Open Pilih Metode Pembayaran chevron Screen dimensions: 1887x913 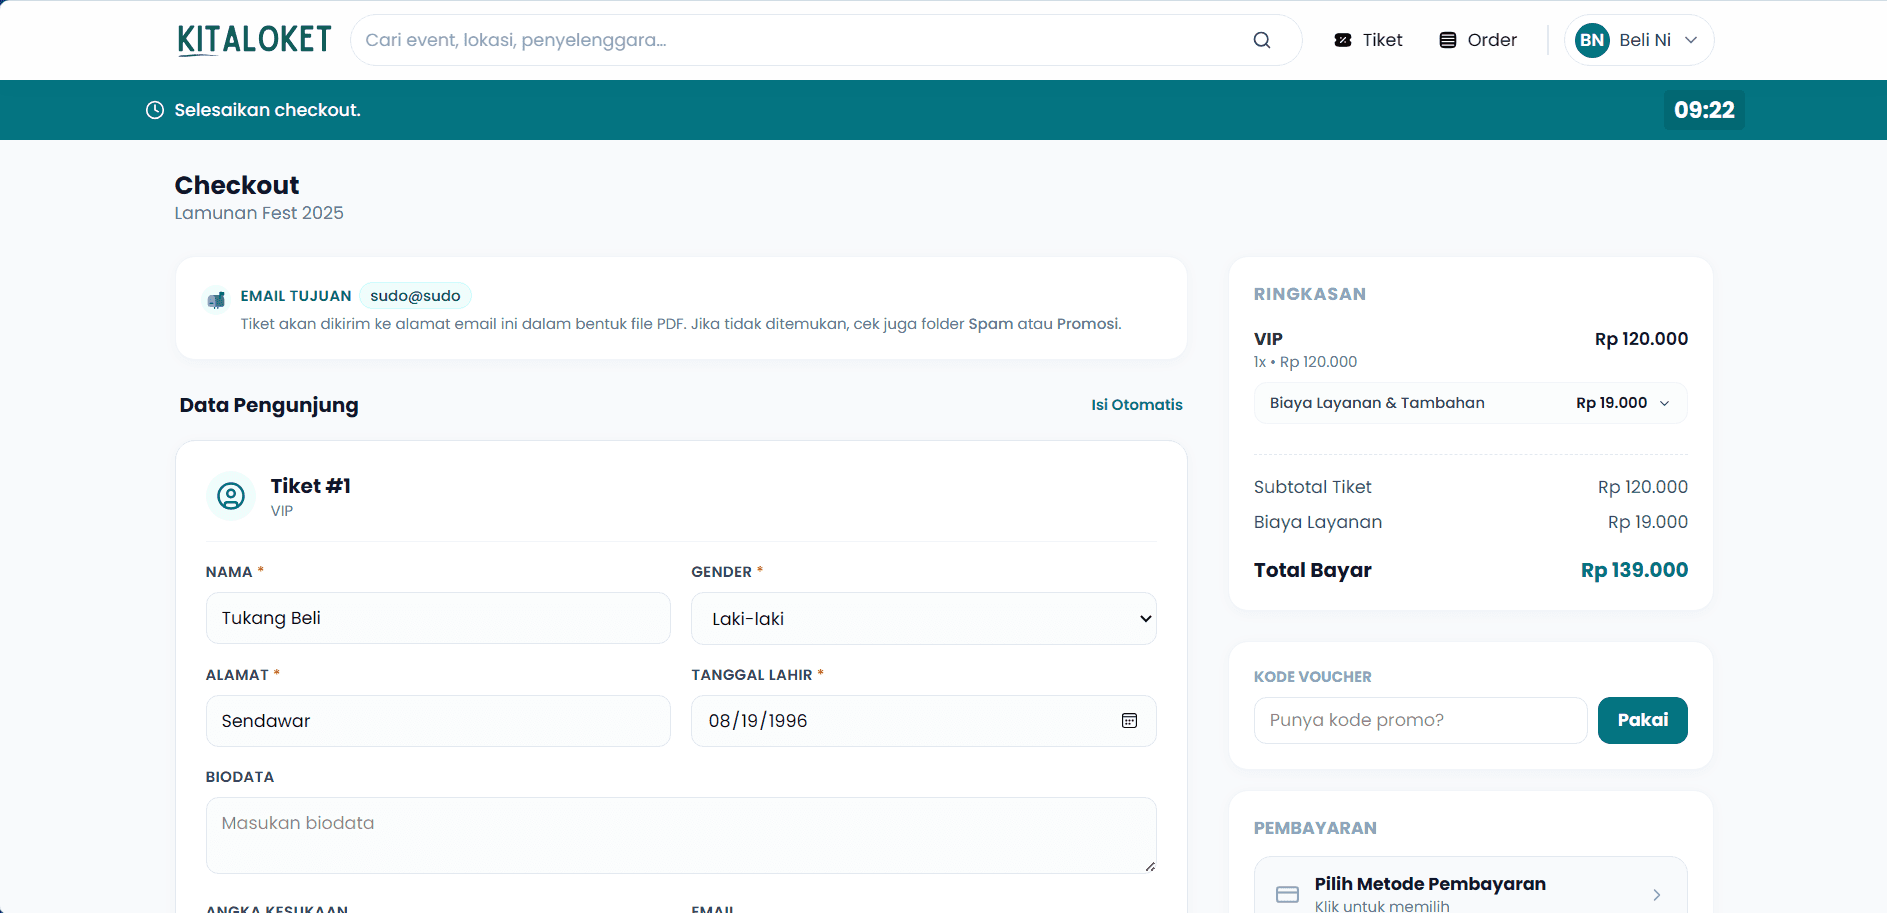point(1656,895)
